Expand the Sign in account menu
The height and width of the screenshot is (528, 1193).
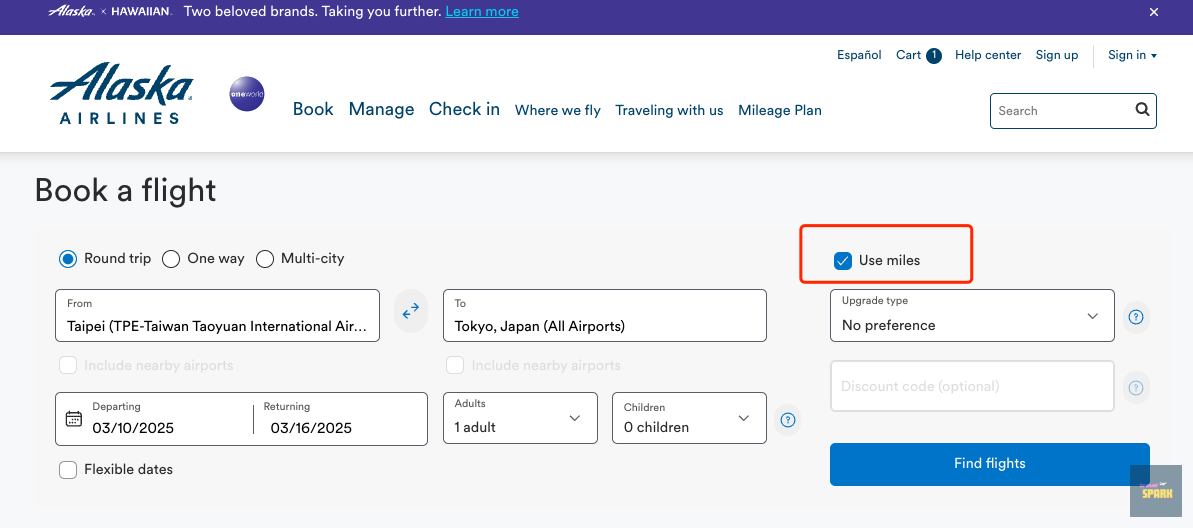pos(1132,55)
